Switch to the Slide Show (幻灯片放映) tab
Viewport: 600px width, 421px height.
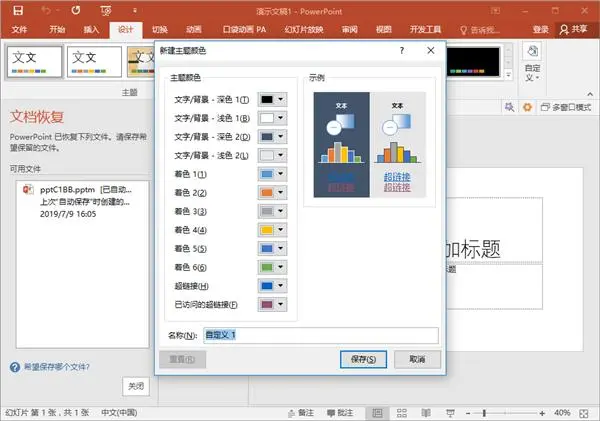[304, 29]
